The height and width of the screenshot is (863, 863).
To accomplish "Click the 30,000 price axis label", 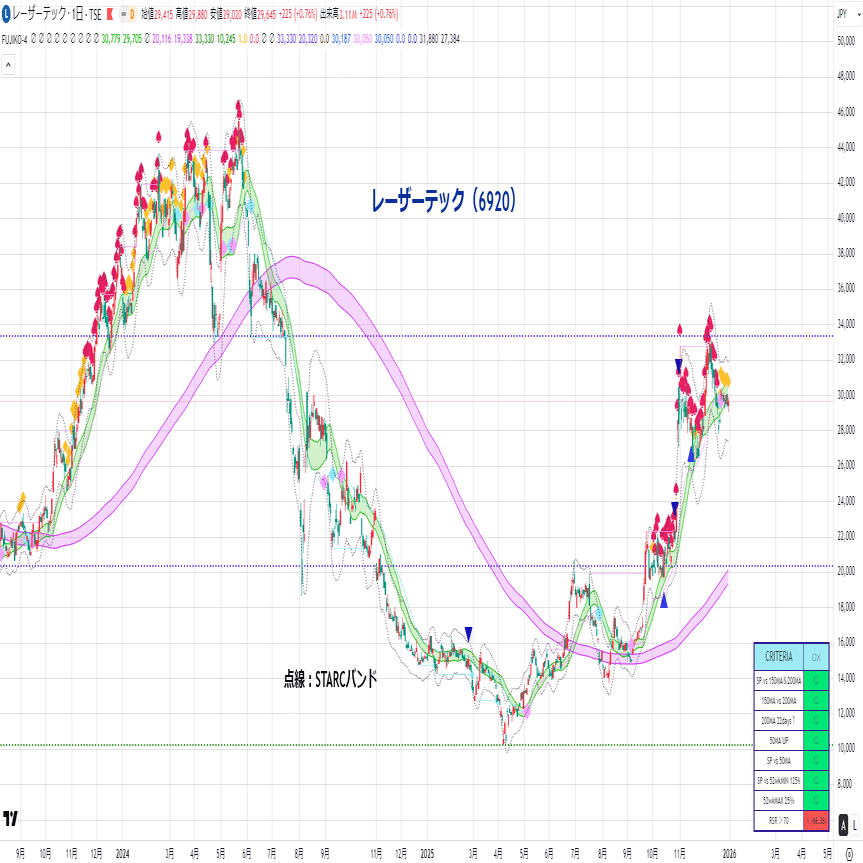I will [x=846, y=395].
